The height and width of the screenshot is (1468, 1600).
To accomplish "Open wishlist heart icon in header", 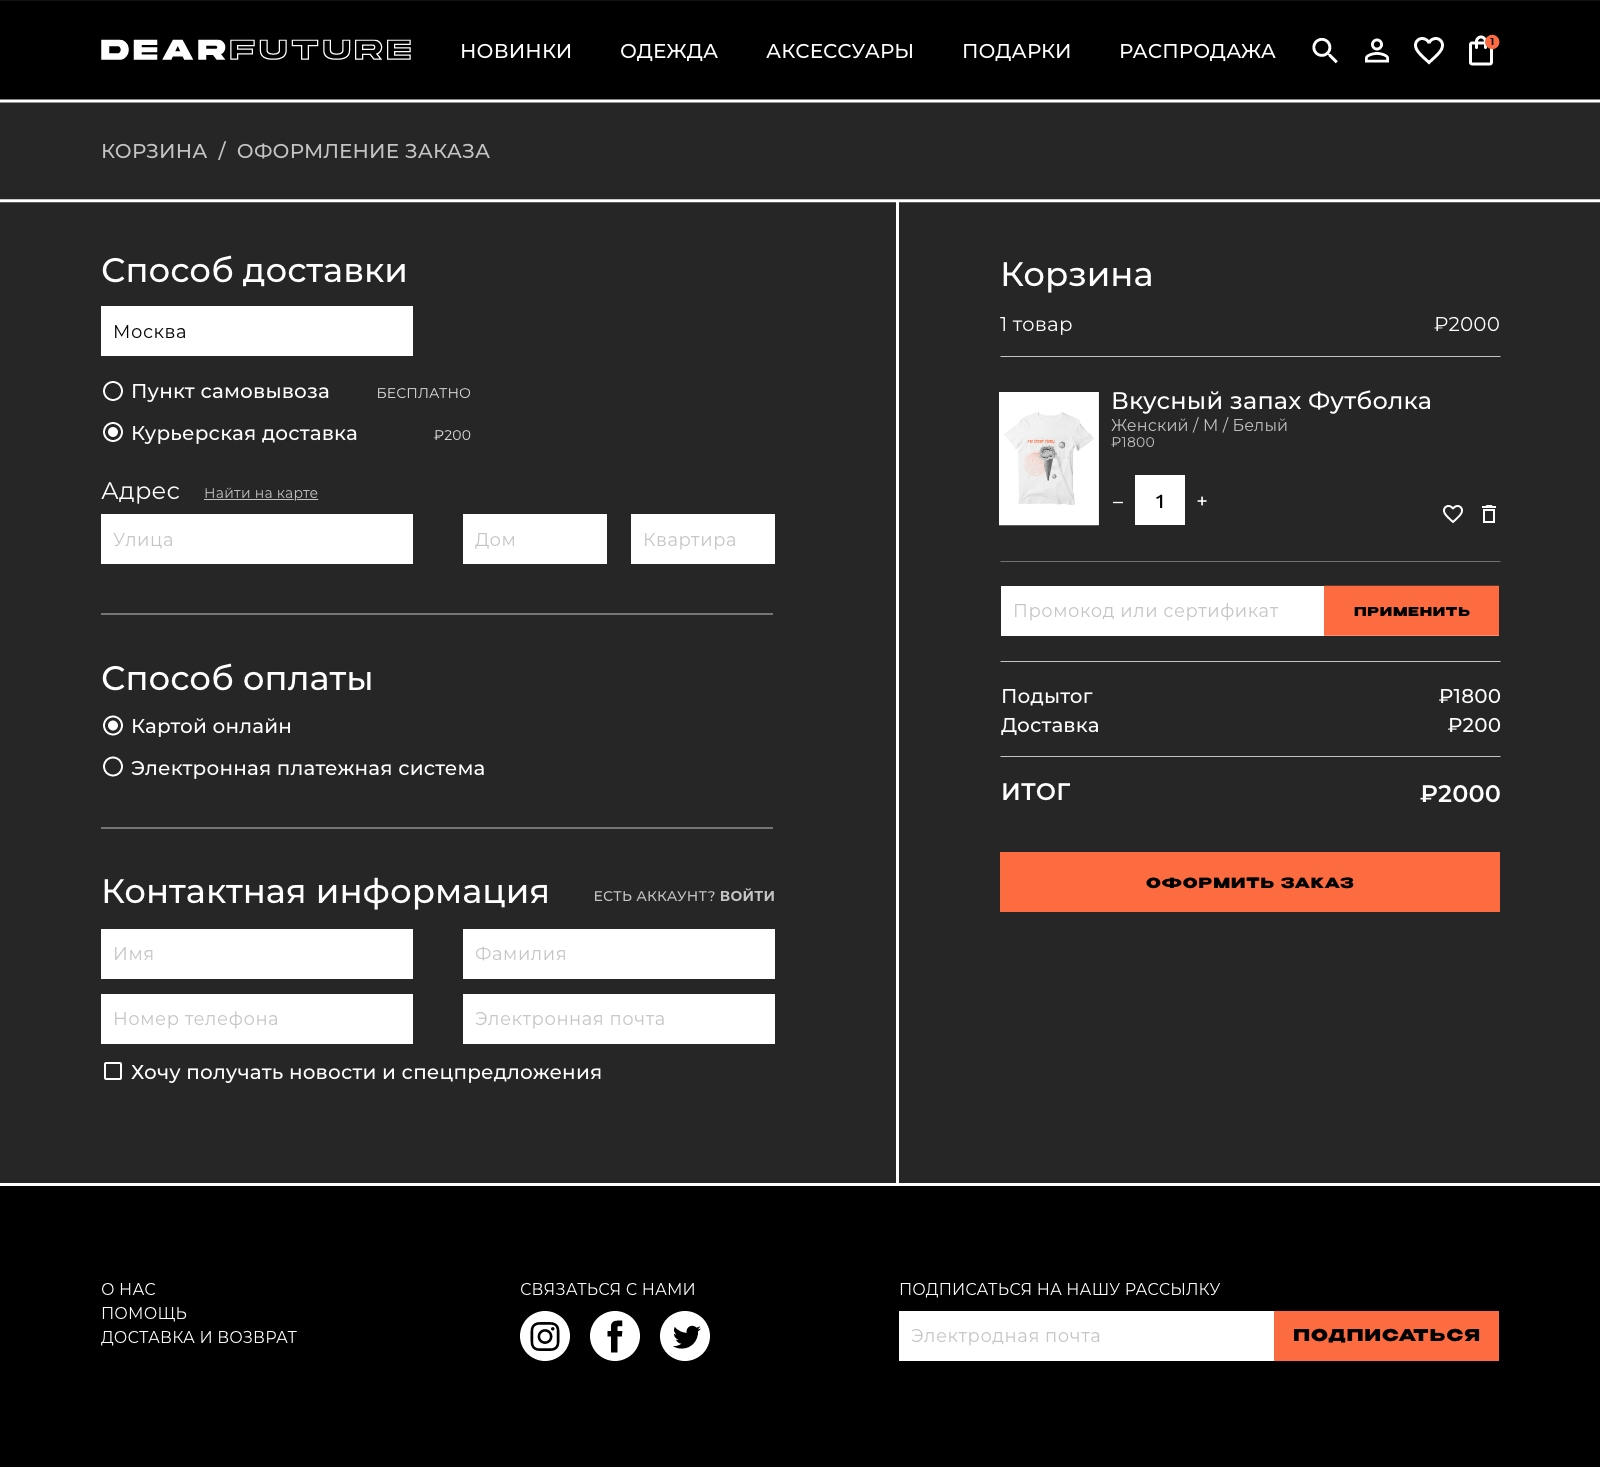I will (x=1429, y=51).
